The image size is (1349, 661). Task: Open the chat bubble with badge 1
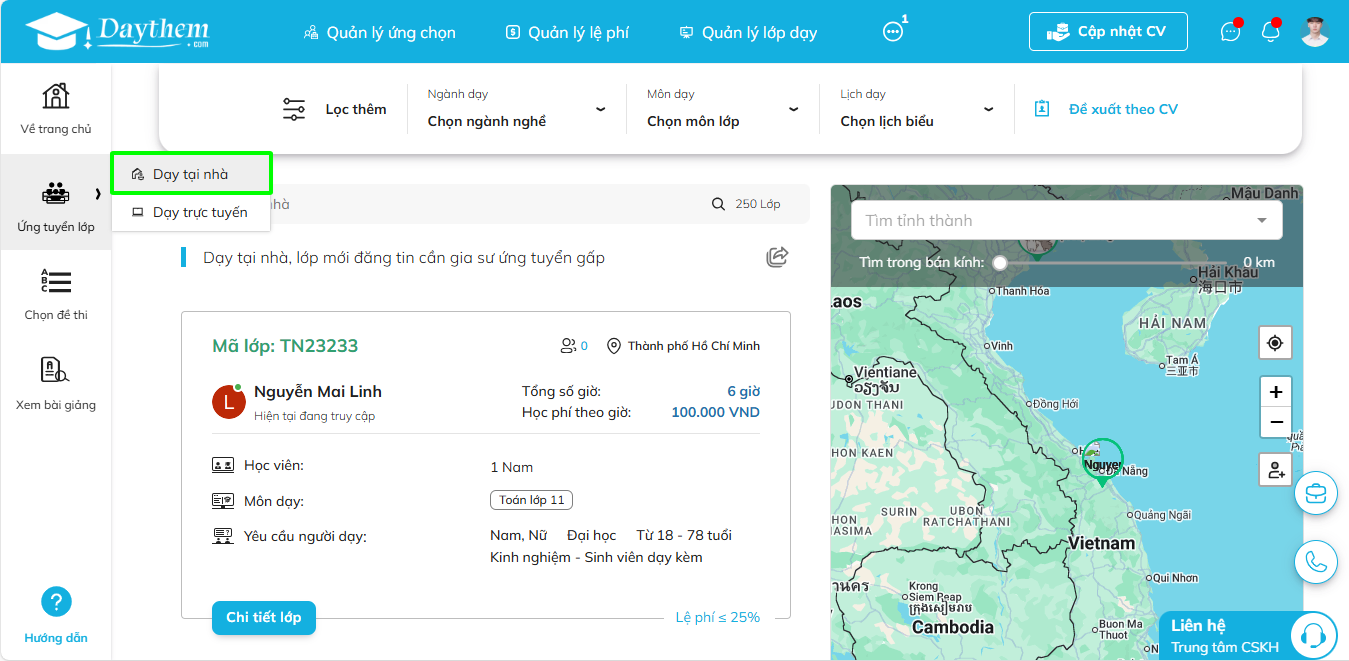pos(893,32)
